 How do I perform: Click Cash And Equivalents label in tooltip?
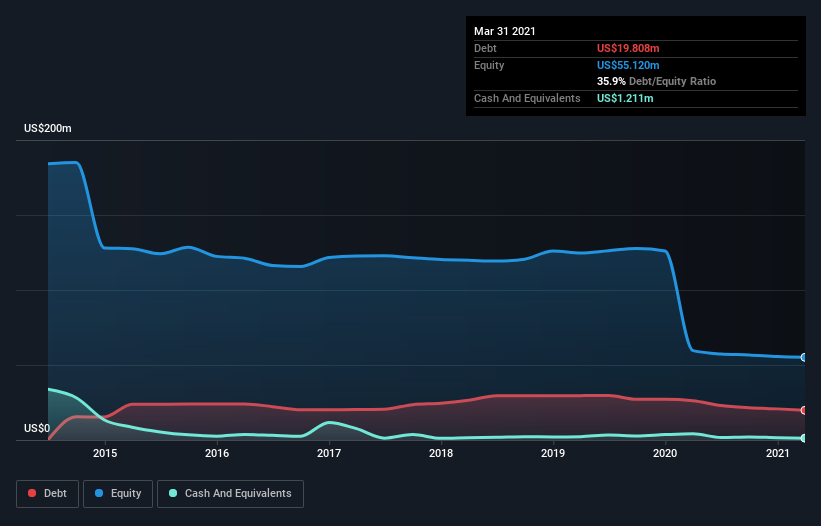(527, 98)
